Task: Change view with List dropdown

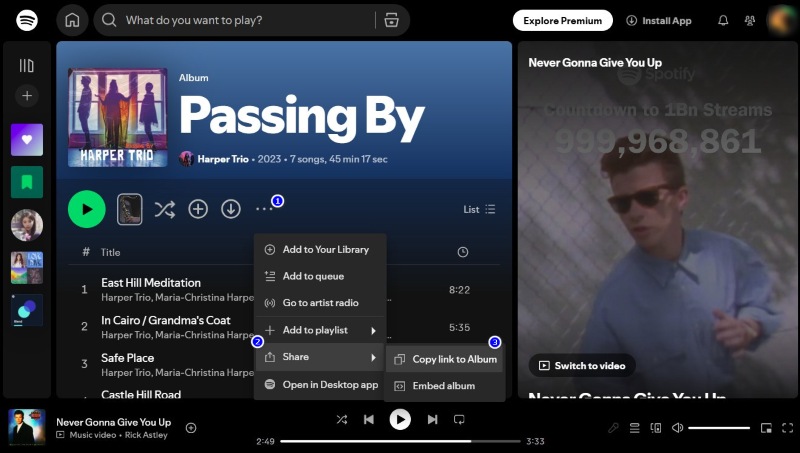Action: [x=479, y=209]
